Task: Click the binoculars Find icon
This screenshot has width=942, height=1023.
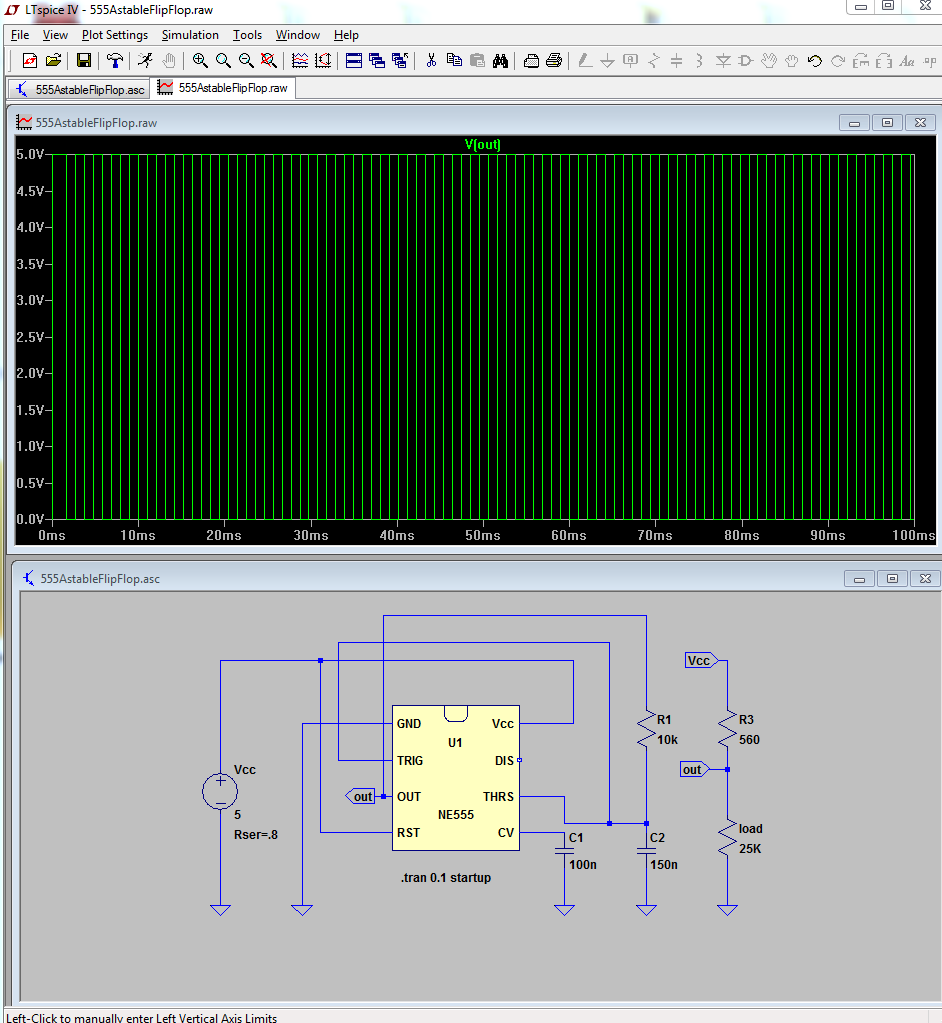Action: click(x=502, y=61)
